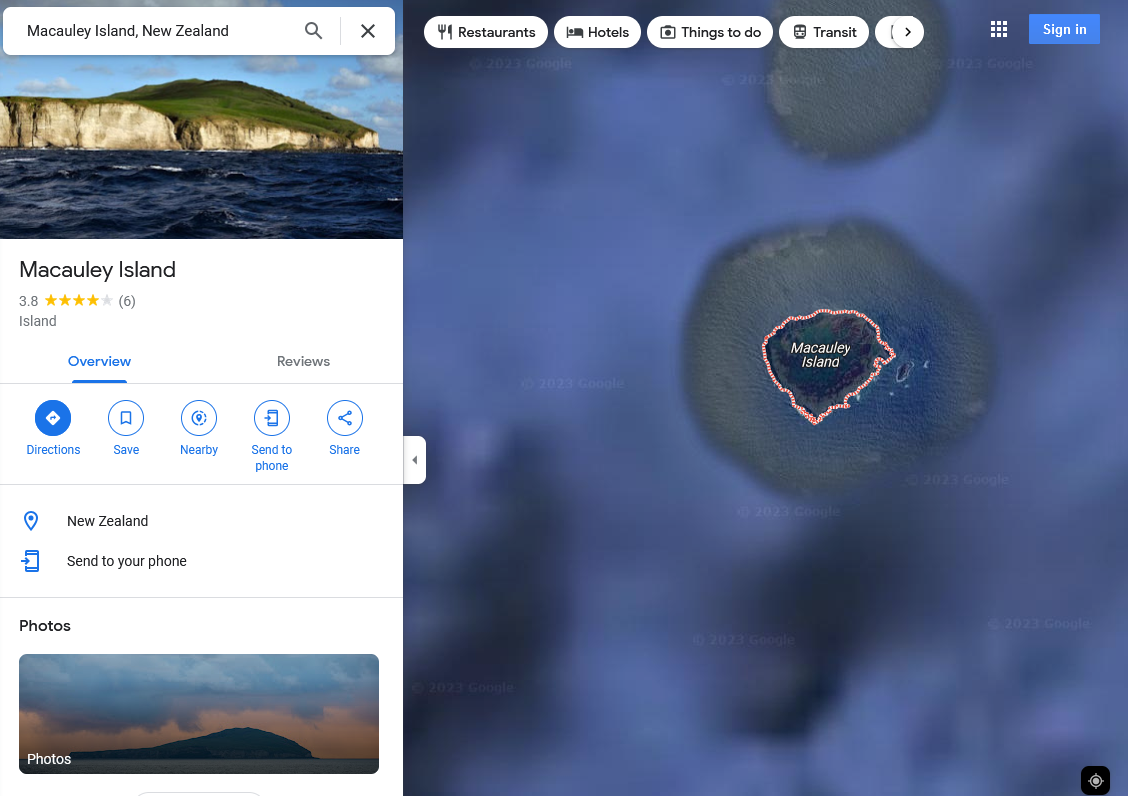The height and width of the screenshot is (796, 1128).
Task: Expand more category chips with arrow
Action: [x=908, y=32]
